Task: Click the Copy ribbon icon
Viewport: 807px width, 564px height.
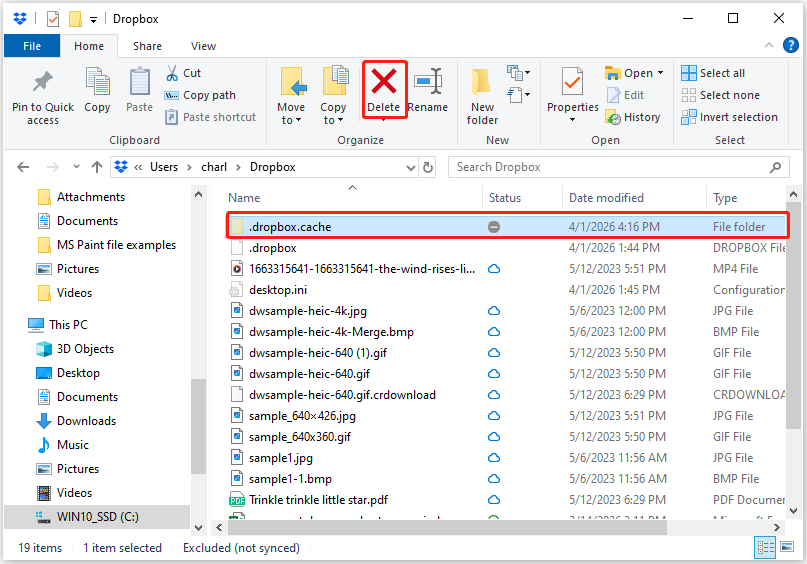Action: coord(97,82)
